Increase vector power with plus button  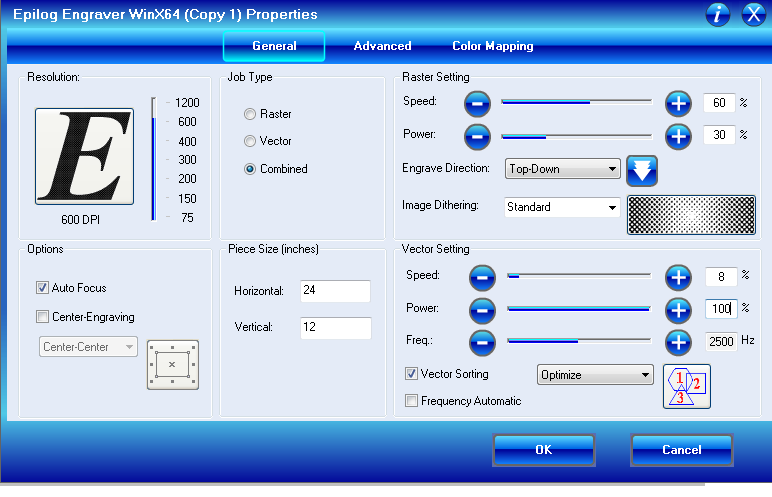[678, 310]
